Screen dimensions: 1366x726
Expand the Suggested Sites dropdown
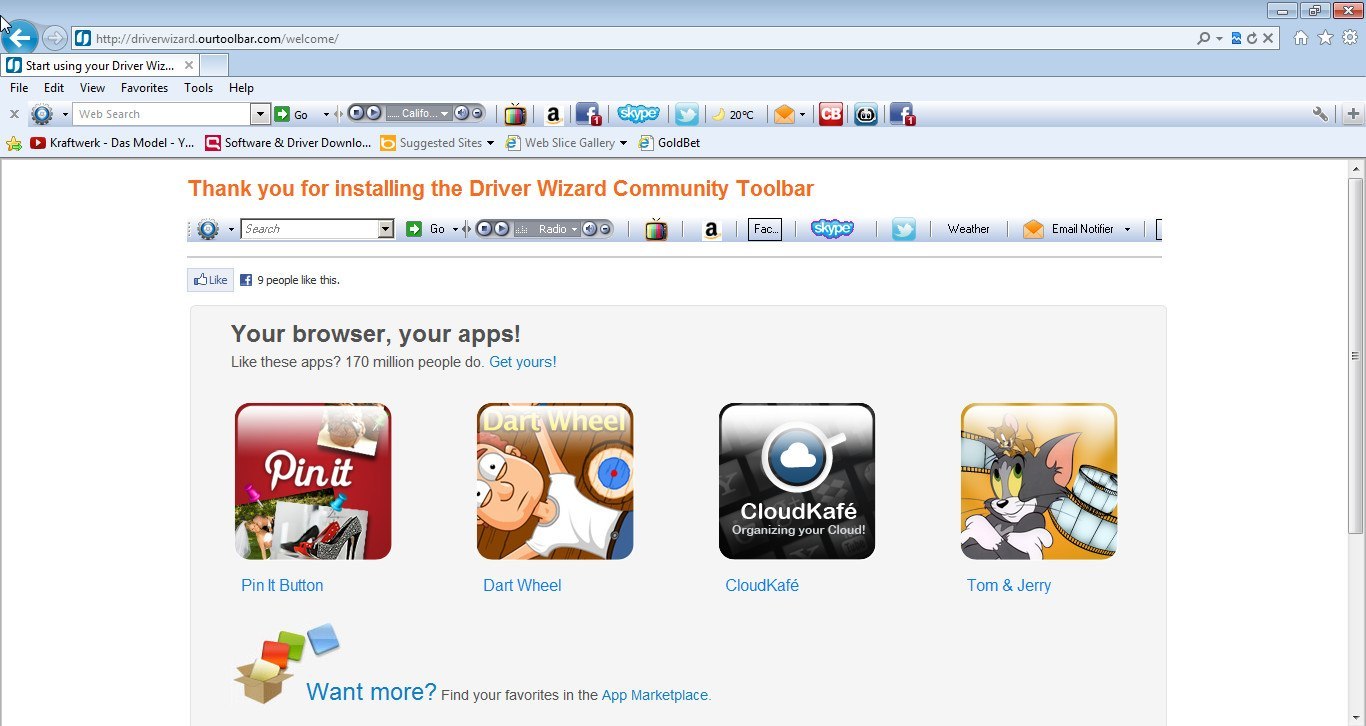tap(490, 143)
